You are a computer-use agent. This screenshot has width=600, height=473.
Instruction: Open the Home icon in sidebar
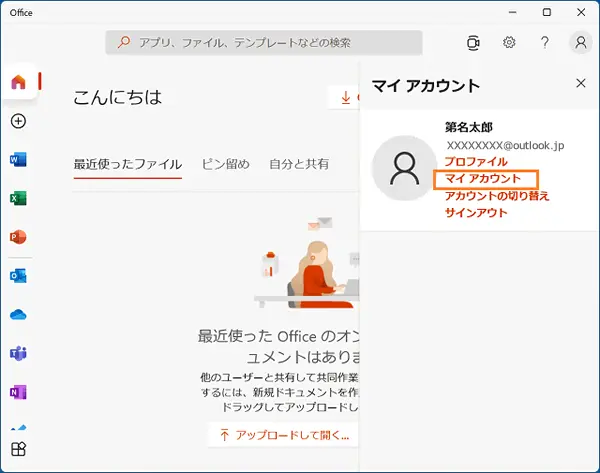[x=18, y=82]
